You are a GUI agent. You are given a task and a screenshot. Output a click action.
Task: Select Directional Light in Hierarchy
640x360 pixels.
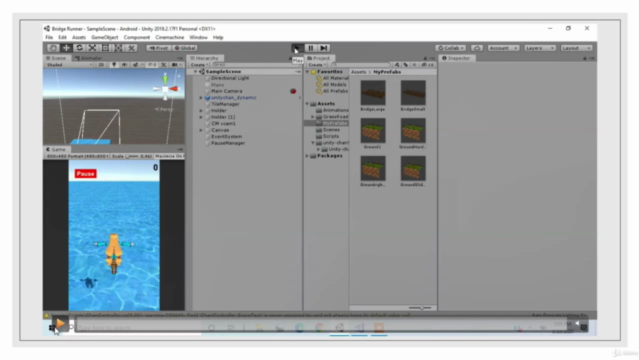pos(230,78)
